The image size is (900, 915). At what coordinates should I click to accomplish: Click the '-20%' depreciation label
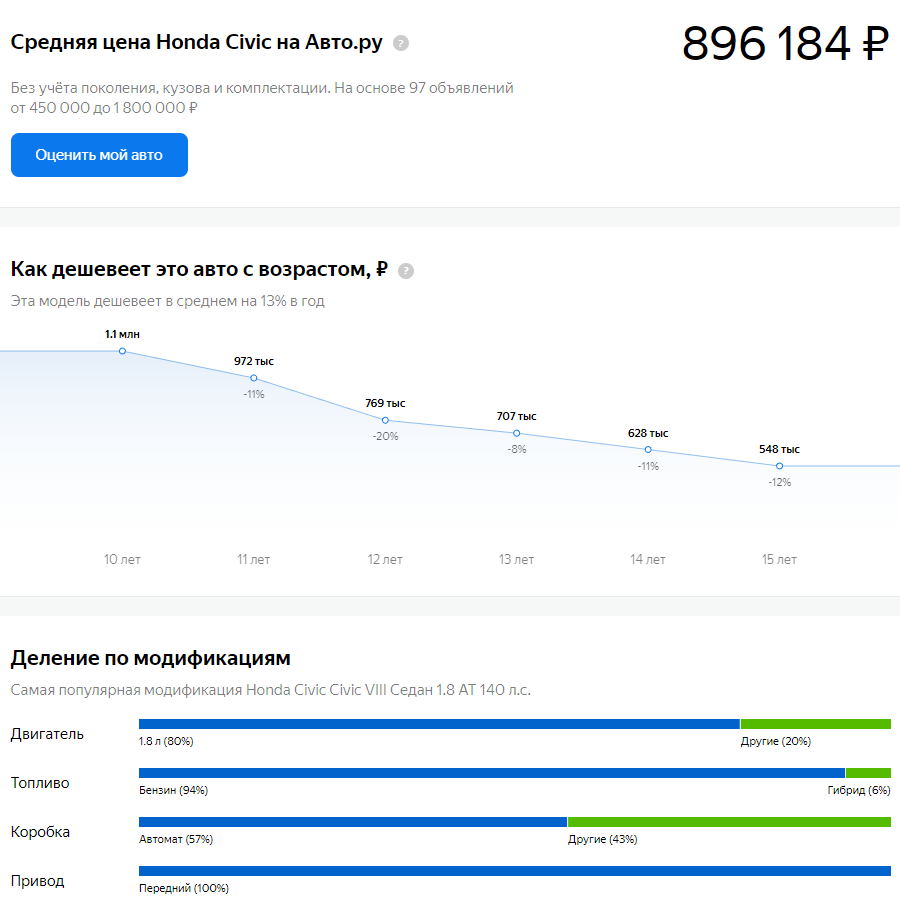tap(385, 436)
